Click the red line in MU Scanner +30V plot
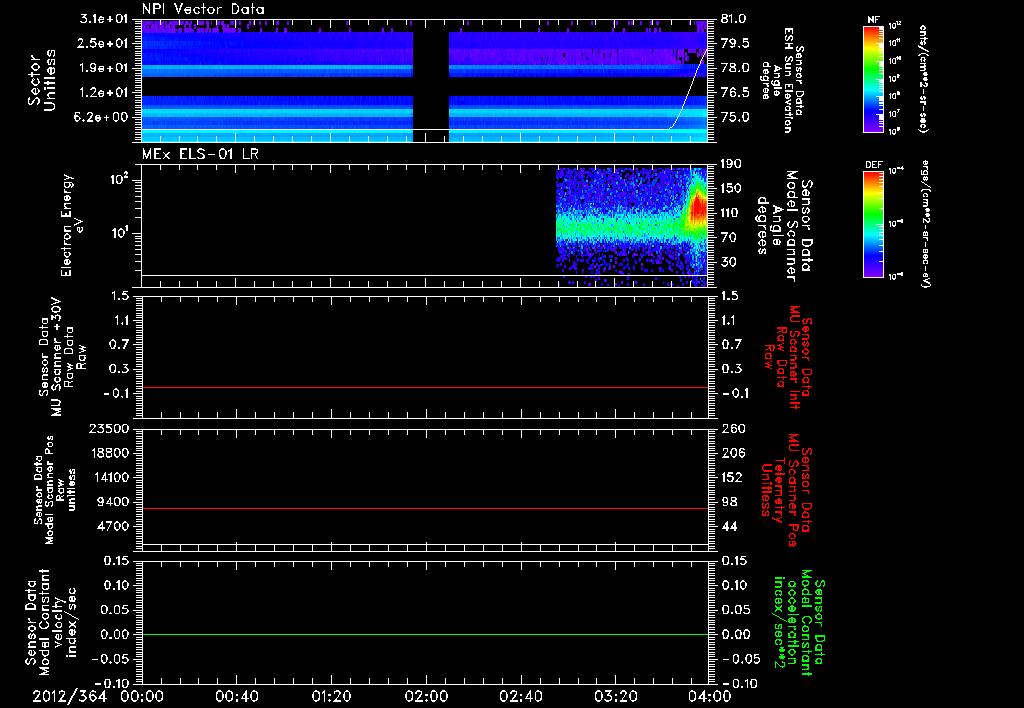 [425, 387]
